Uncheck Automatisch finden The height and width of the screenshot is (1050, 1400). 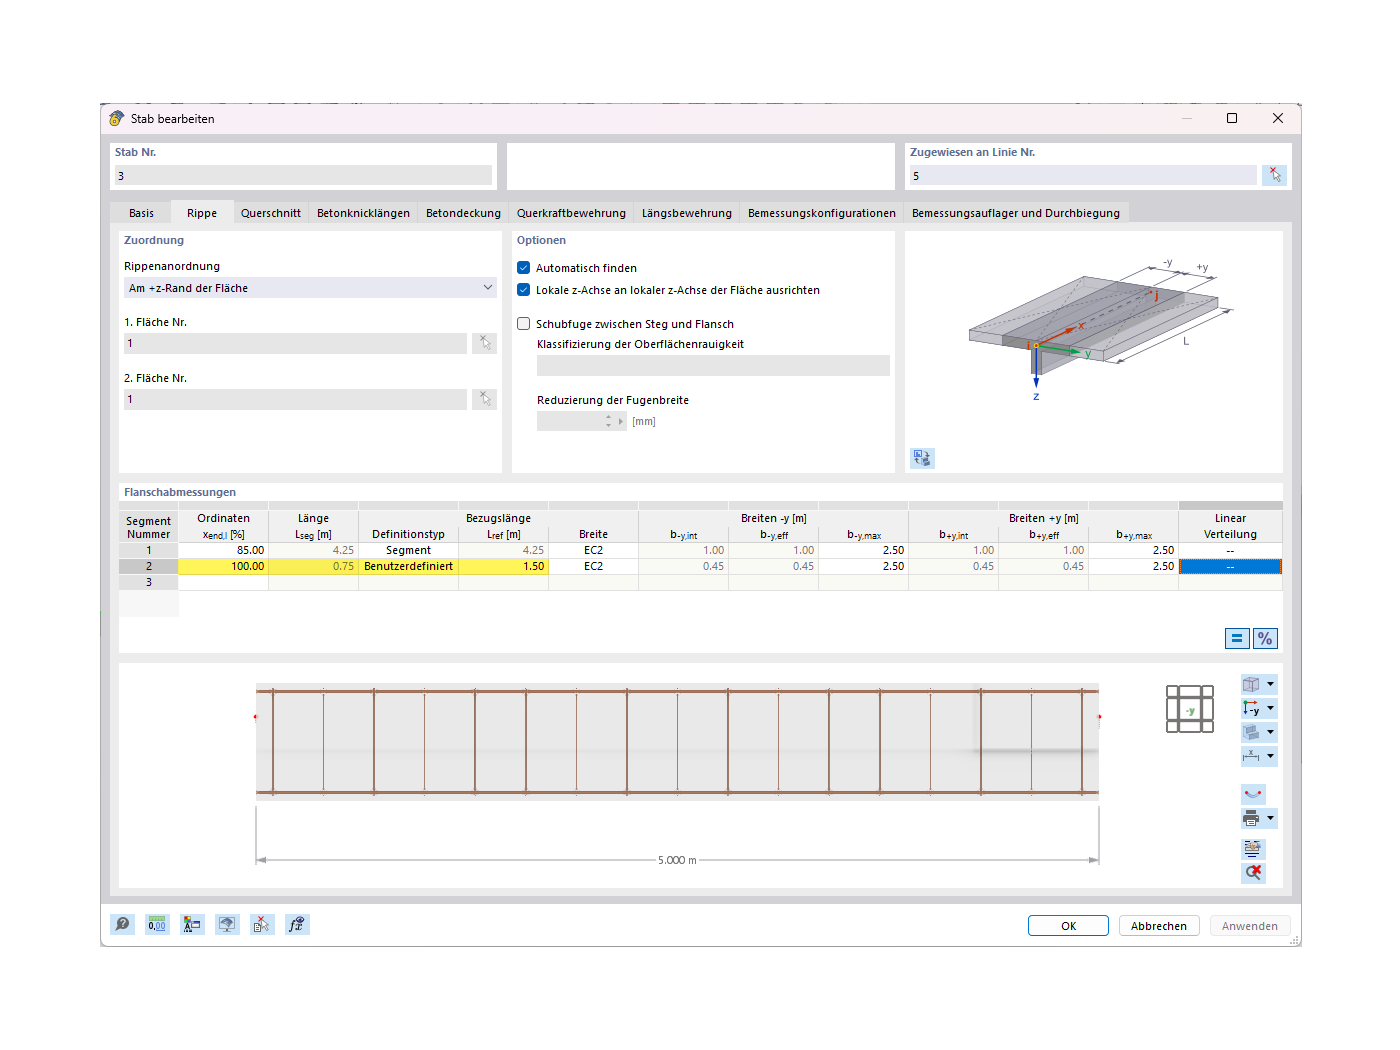pyautogui.click(x=523, y=268)
